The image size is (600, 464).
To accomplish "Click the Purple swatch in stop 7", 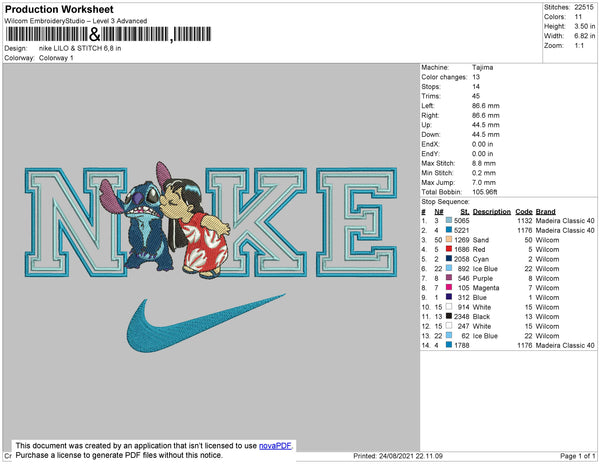I will pos(449,278).
